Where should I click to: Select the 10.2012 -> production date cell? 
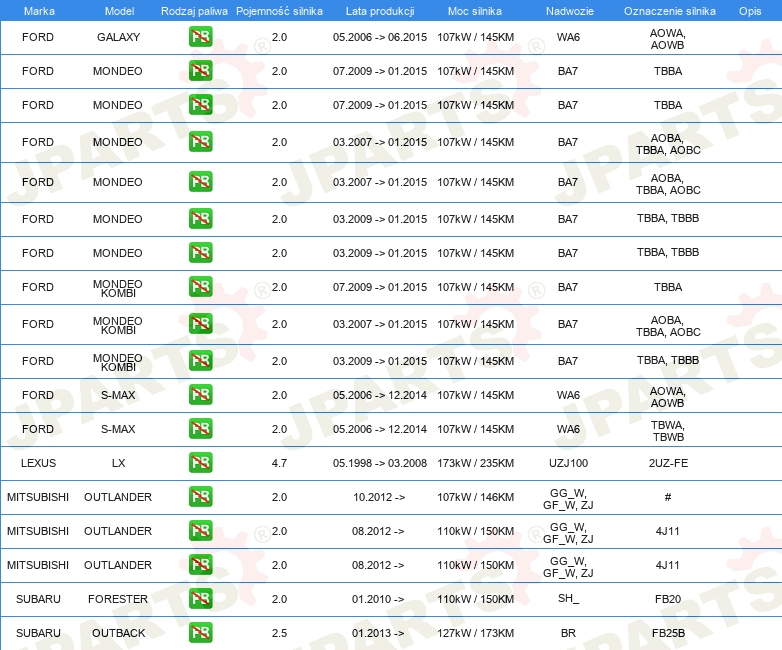pyautogui.click(x=379, y=497)
